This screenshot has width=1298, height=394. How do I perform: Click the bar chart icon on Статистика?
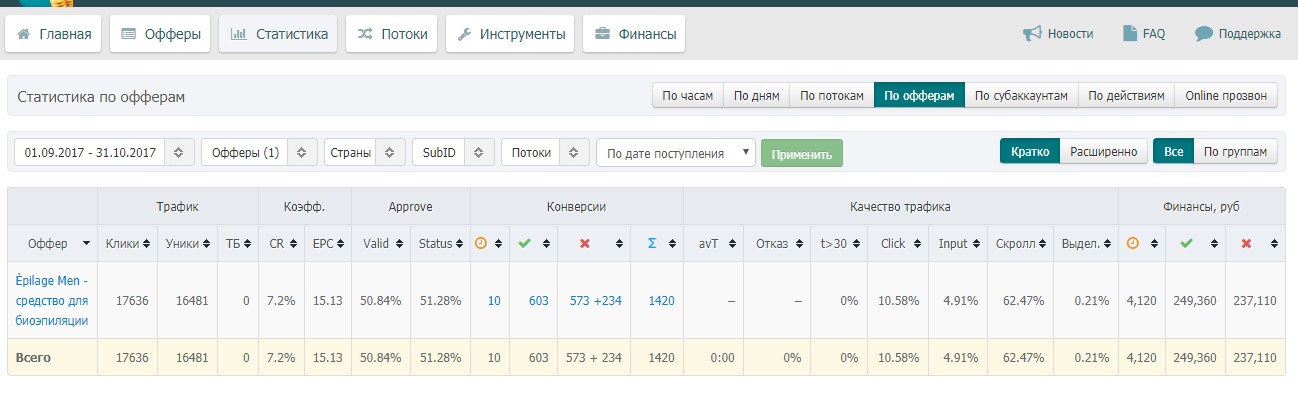[238, 34]
